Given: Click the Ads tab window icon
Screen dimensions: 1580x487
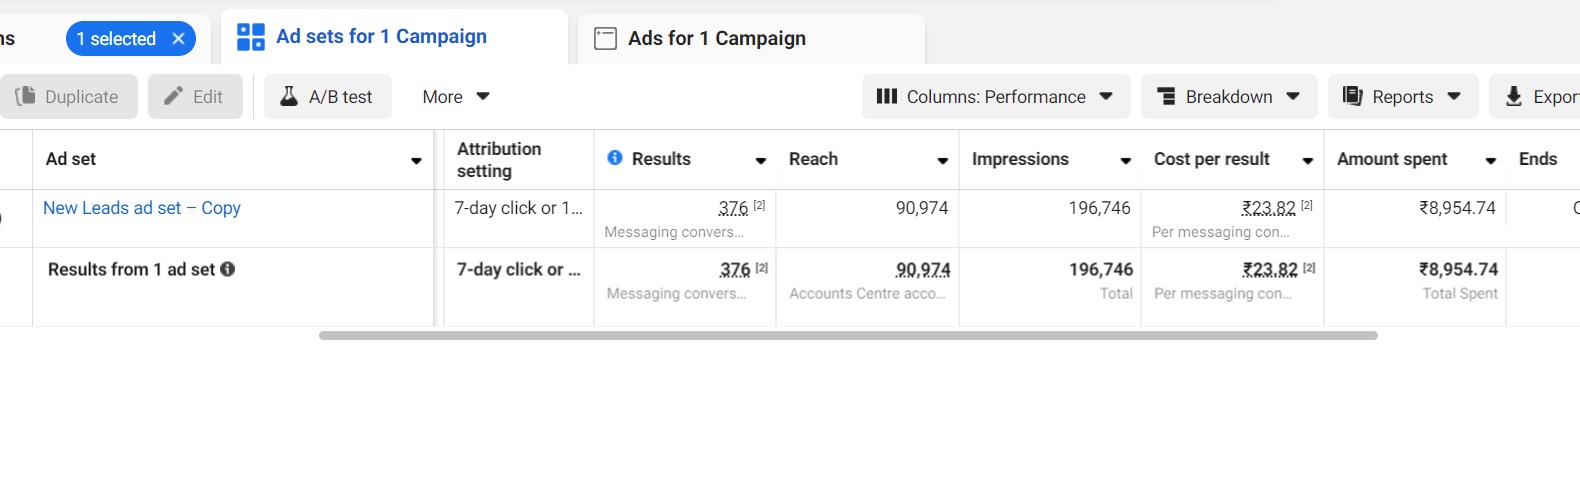Looking at the screenshot, I should pyautogui.click(x=605, y=38).
